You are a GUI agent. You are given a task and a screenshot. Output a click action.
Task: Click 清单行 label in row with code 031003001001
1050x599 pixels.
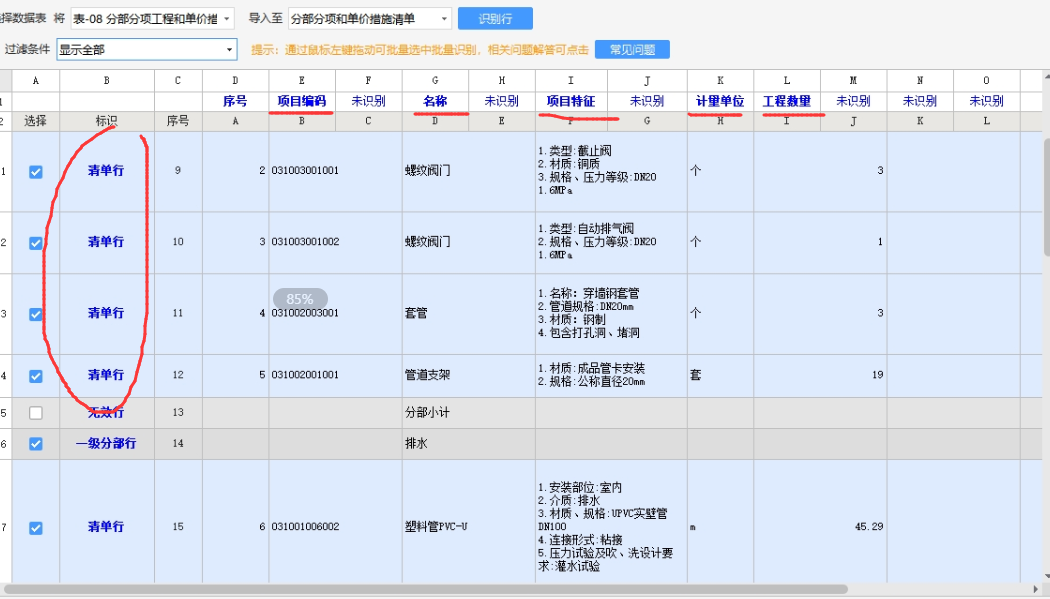pyautogui.click(x=106, y=171)
